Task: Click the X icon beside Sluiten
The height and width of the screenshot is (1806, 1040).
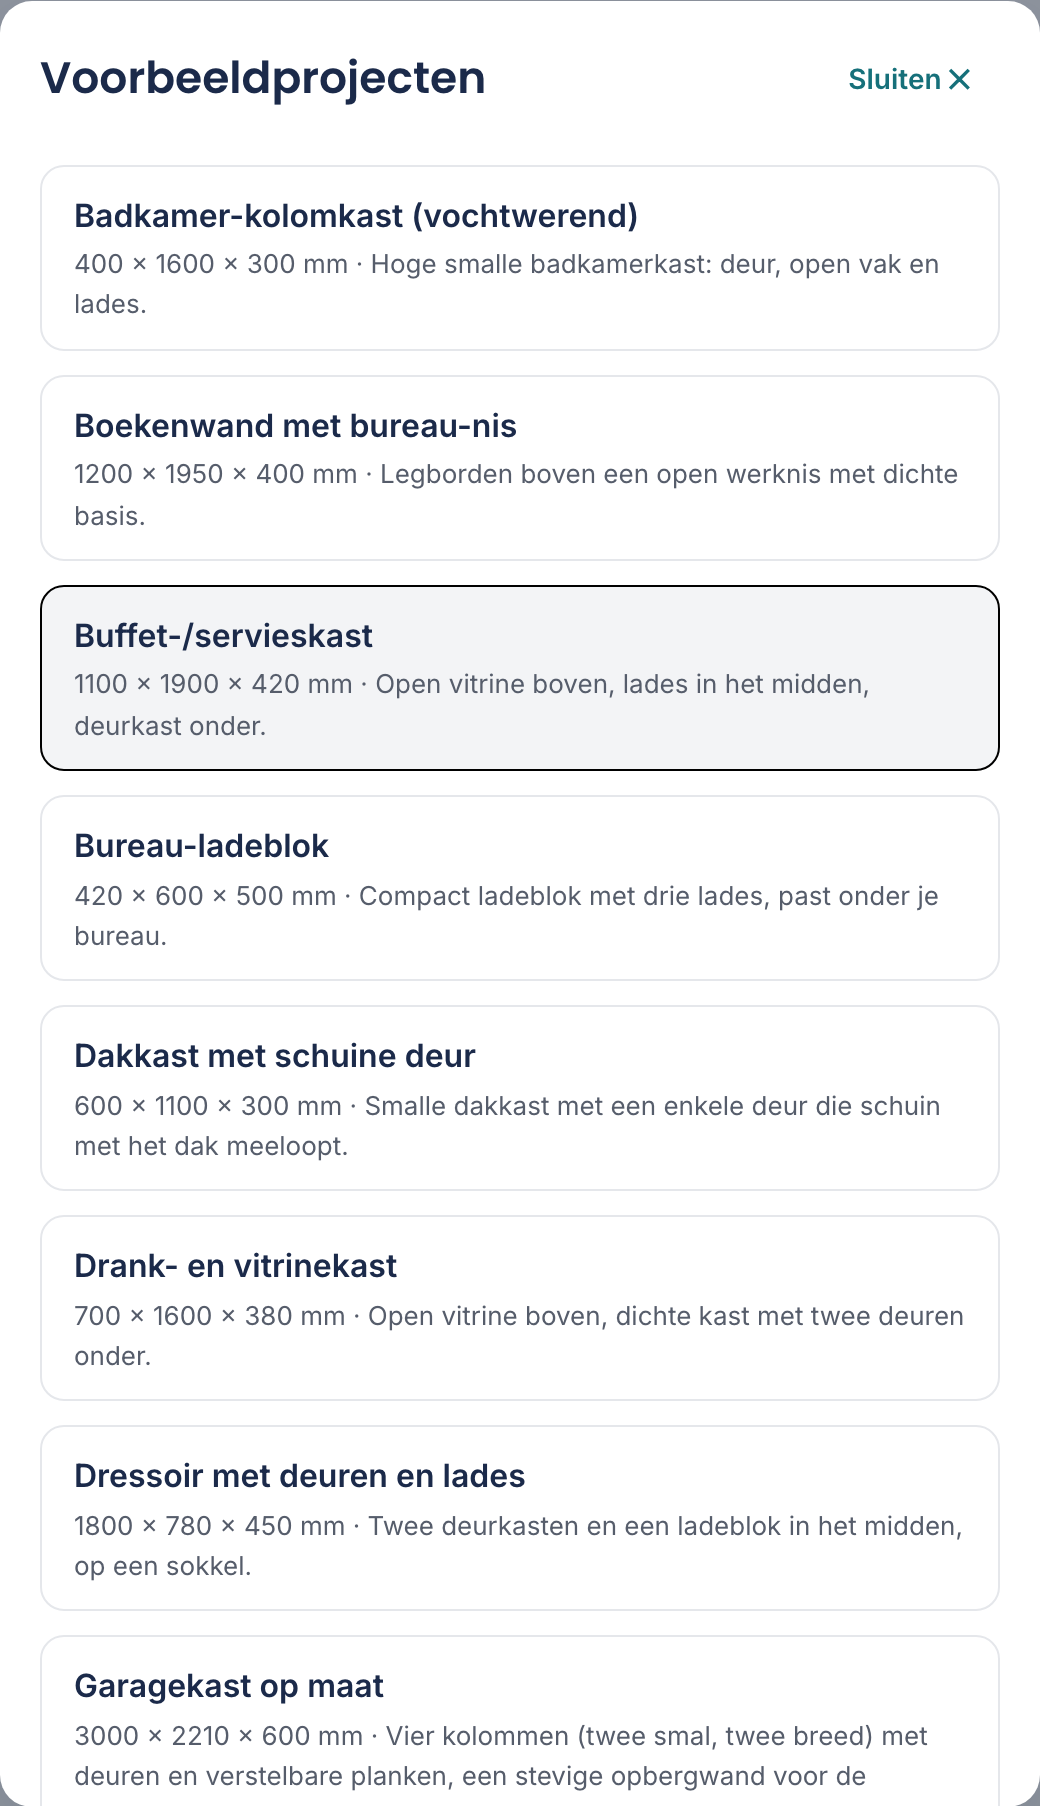Action: tap(959, 79)
